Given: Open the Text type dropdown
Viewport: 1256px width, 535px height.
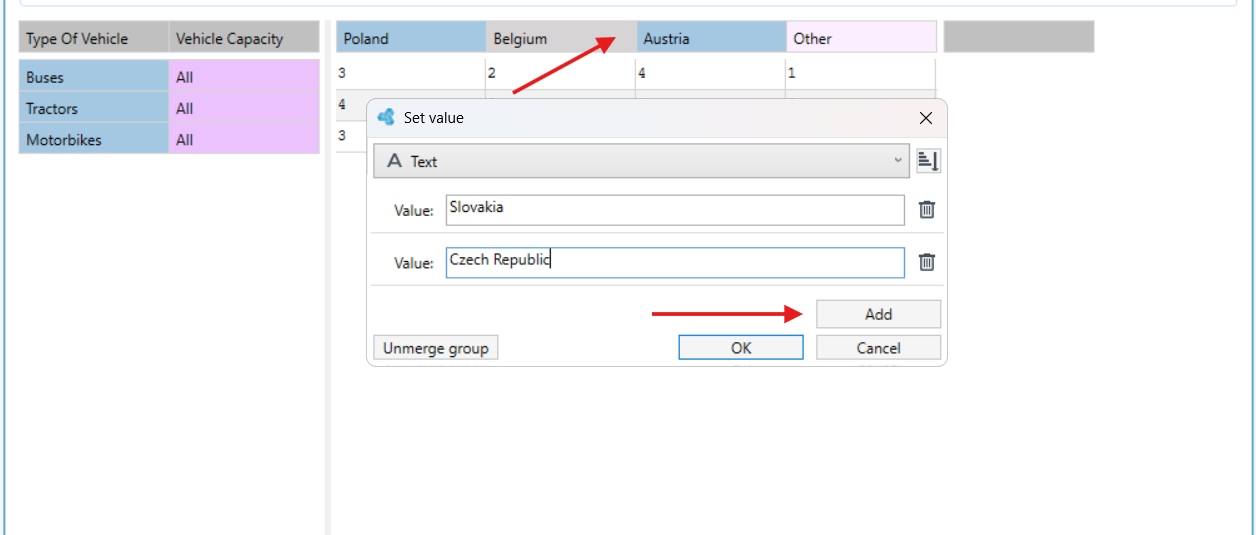Looking at the screenshot, I should pos(641,161).
